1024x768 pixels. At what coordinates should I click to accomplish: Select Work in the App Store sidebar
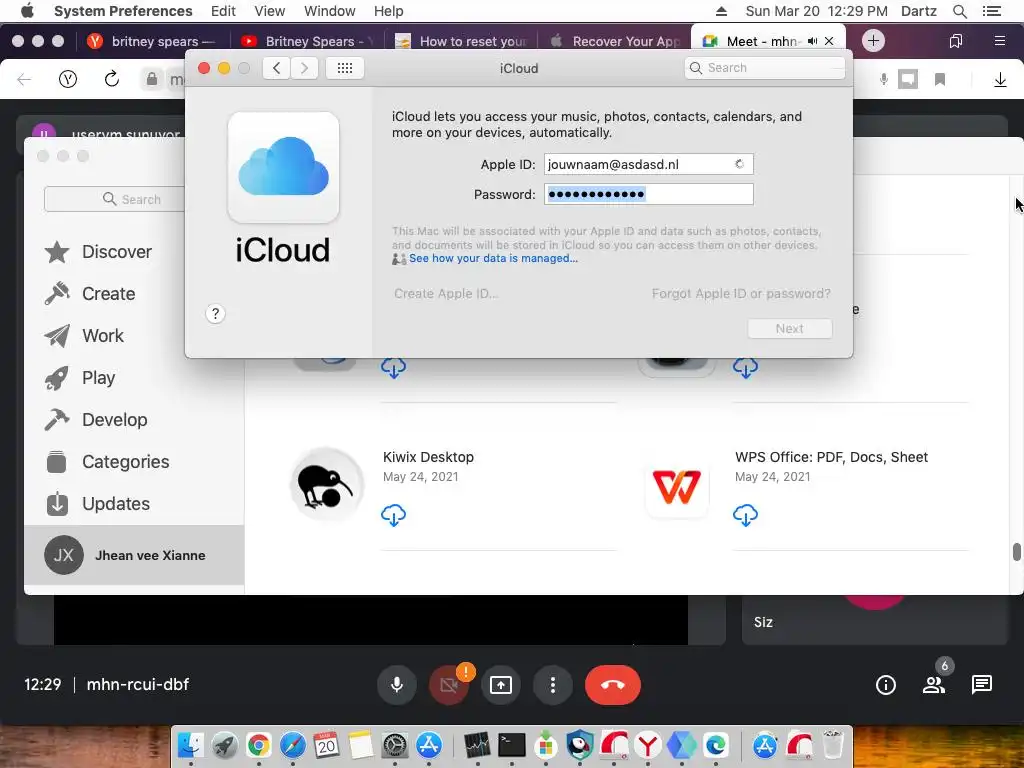(x=84, y=336)
